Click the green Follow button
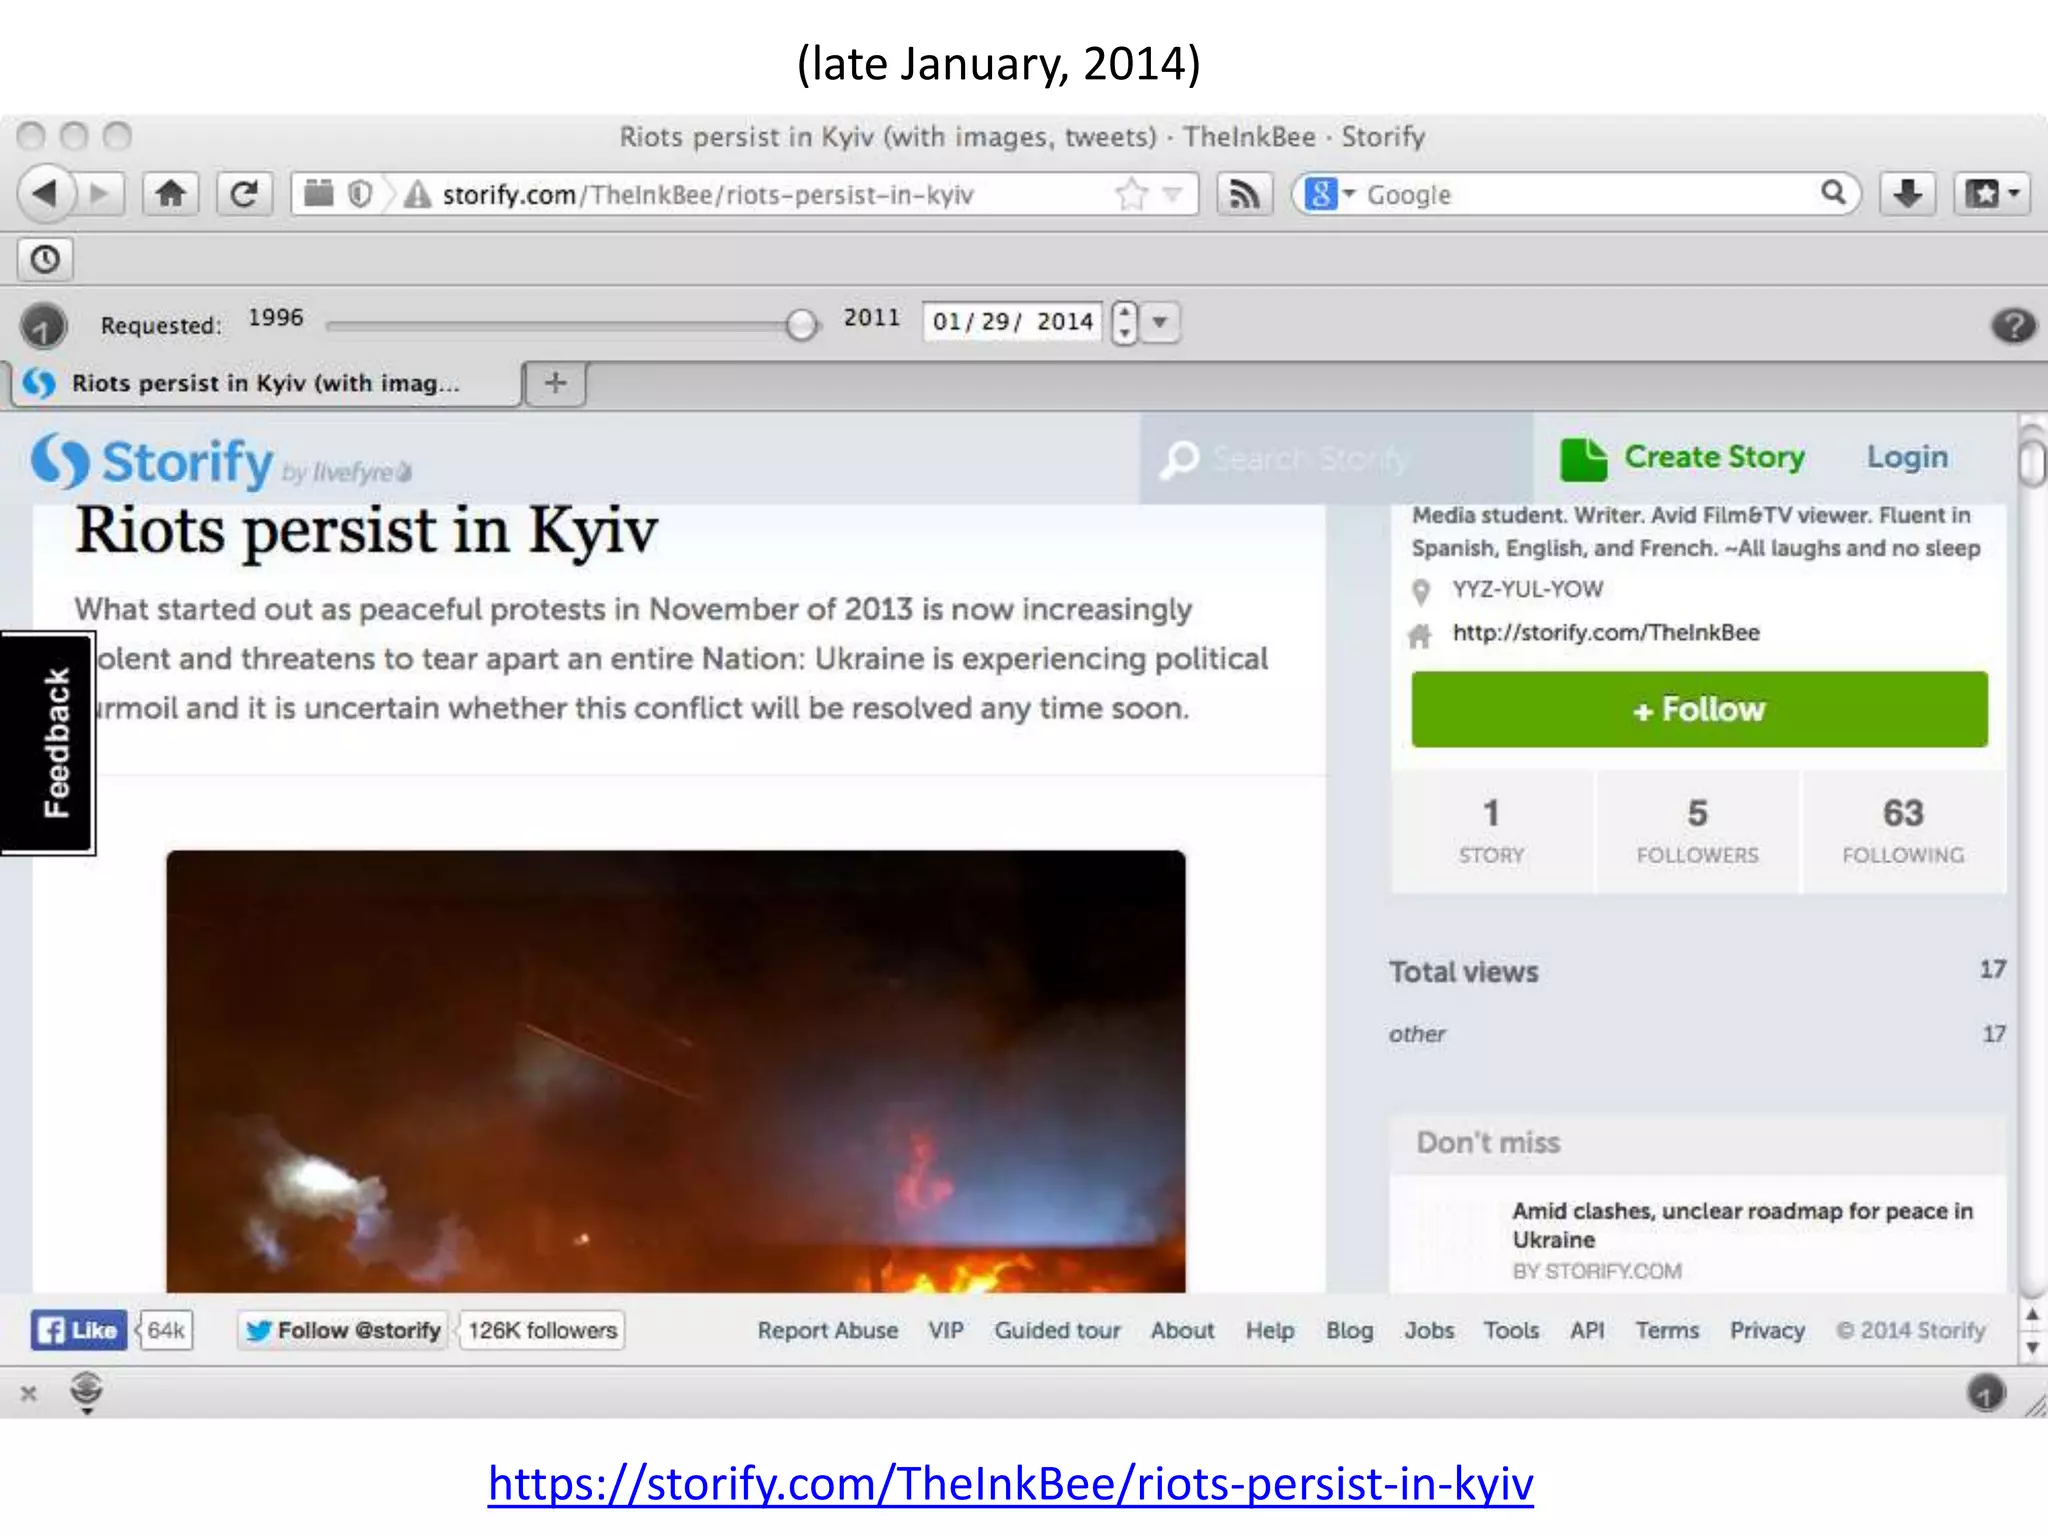Viewport: 2048px width, 1536px height. [x=1699, y=709]
